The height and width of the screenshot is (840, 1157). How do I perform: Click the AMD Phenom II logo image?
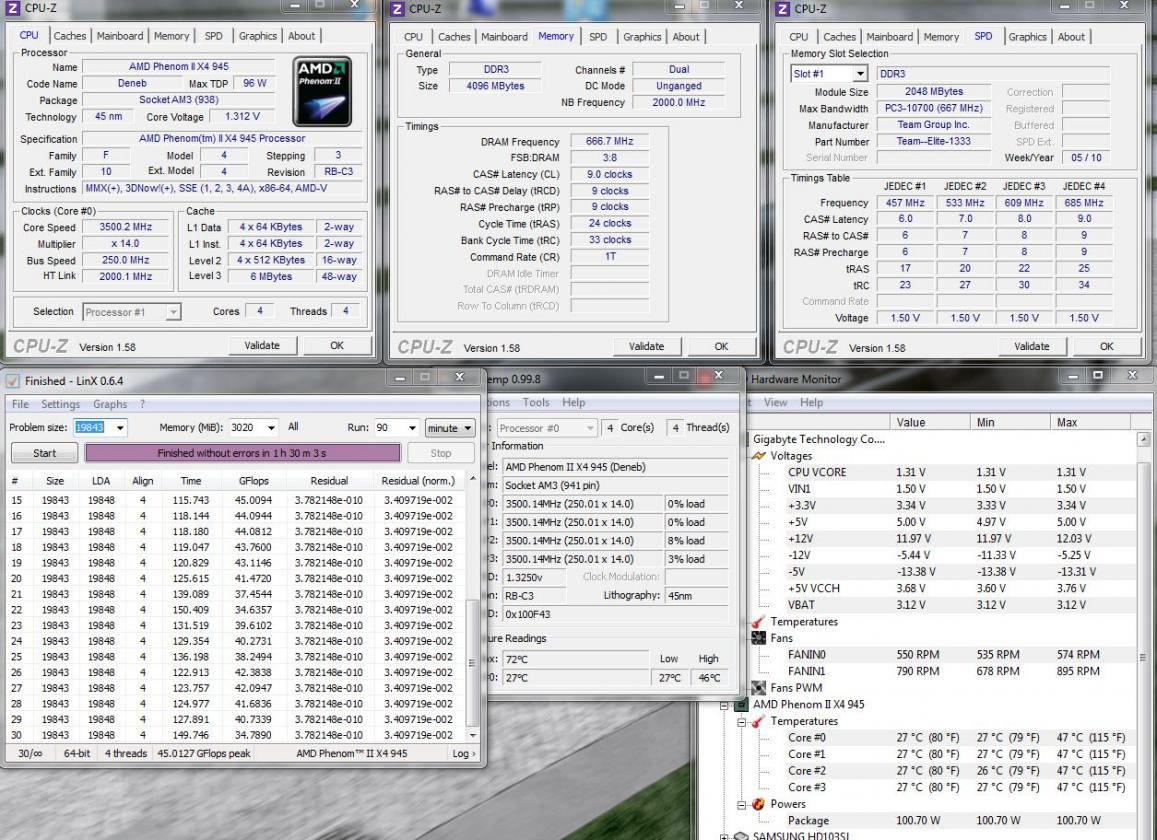point(322,91)
